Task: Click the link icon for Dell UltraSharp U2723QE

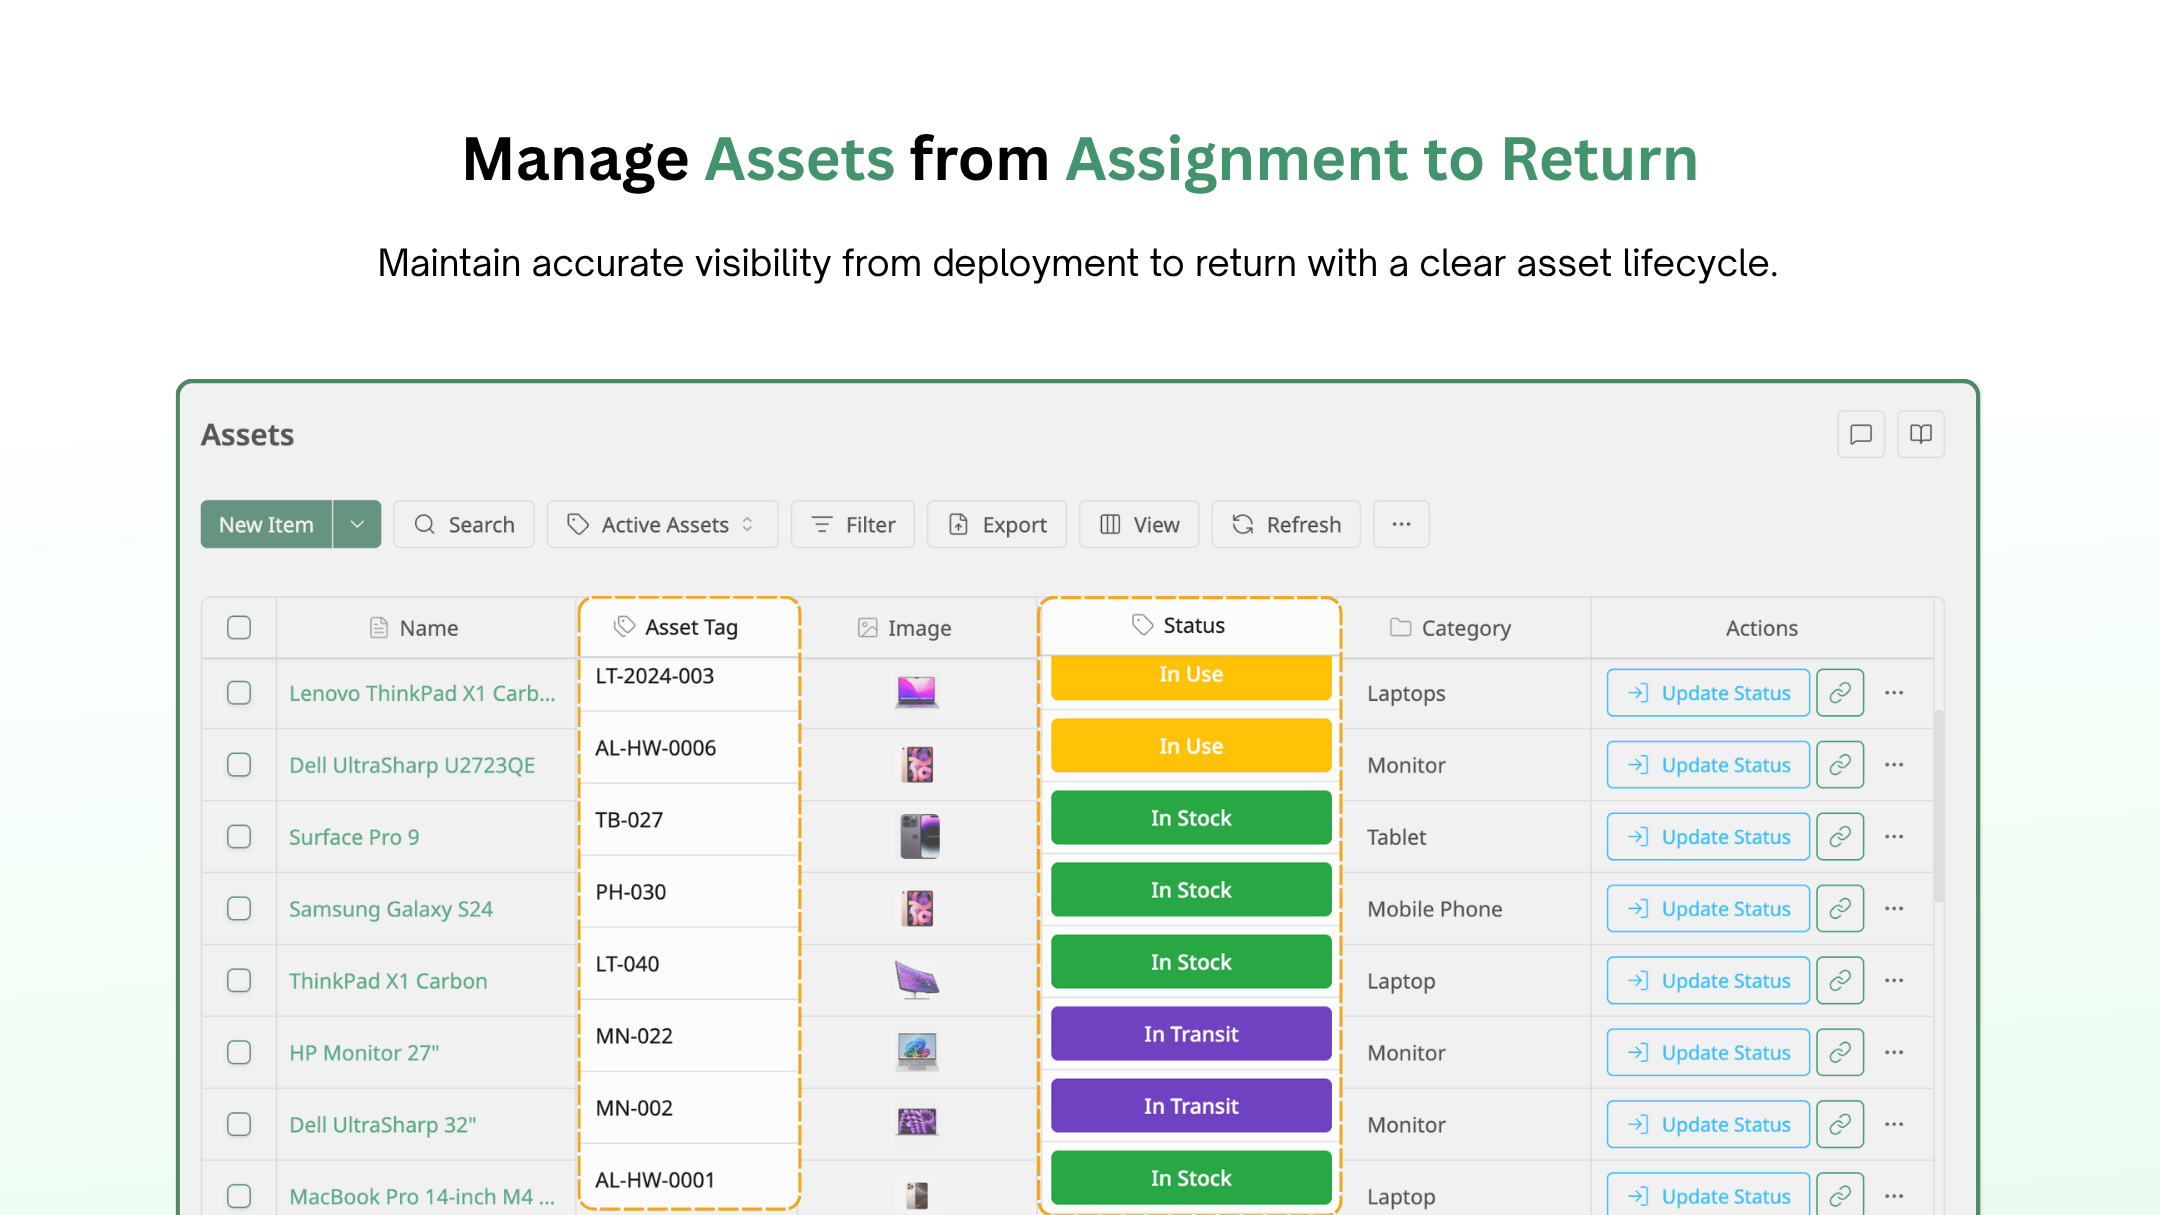Action: coord(1840,765)
